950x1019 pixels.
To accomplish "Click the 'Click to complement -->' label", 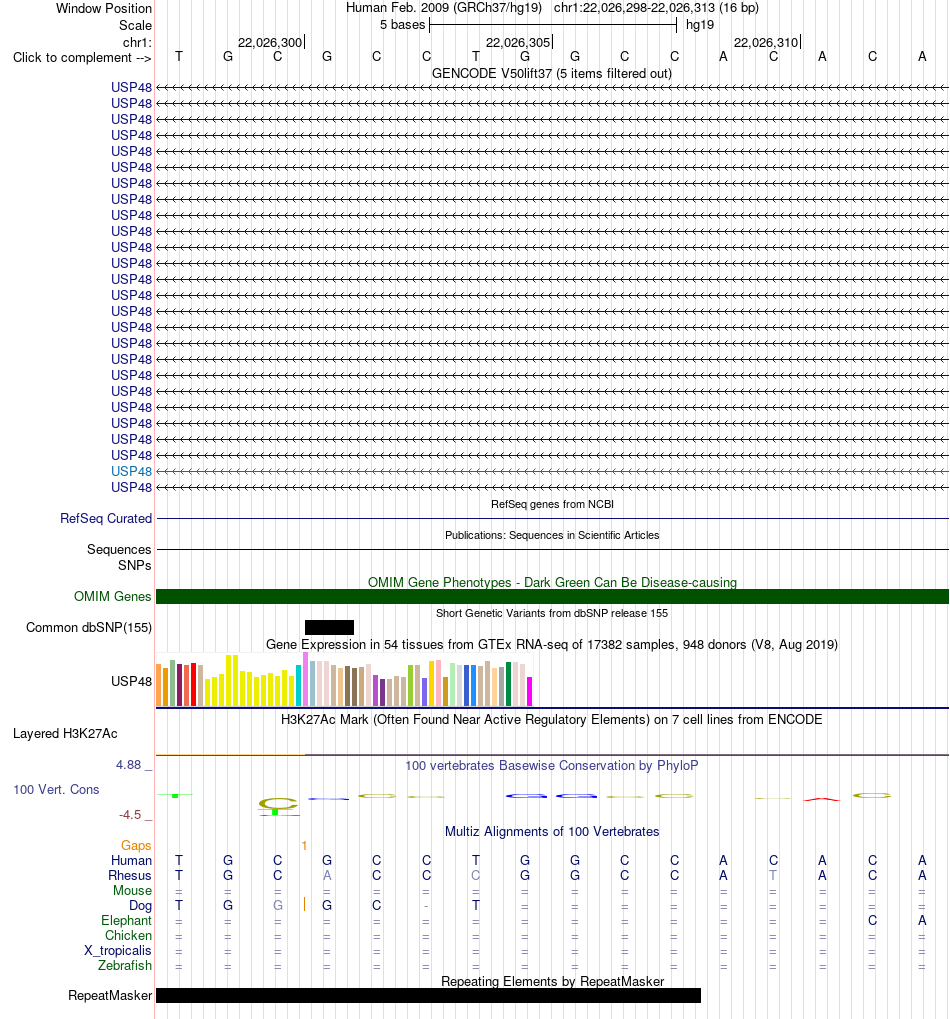I will click(82, 58).
